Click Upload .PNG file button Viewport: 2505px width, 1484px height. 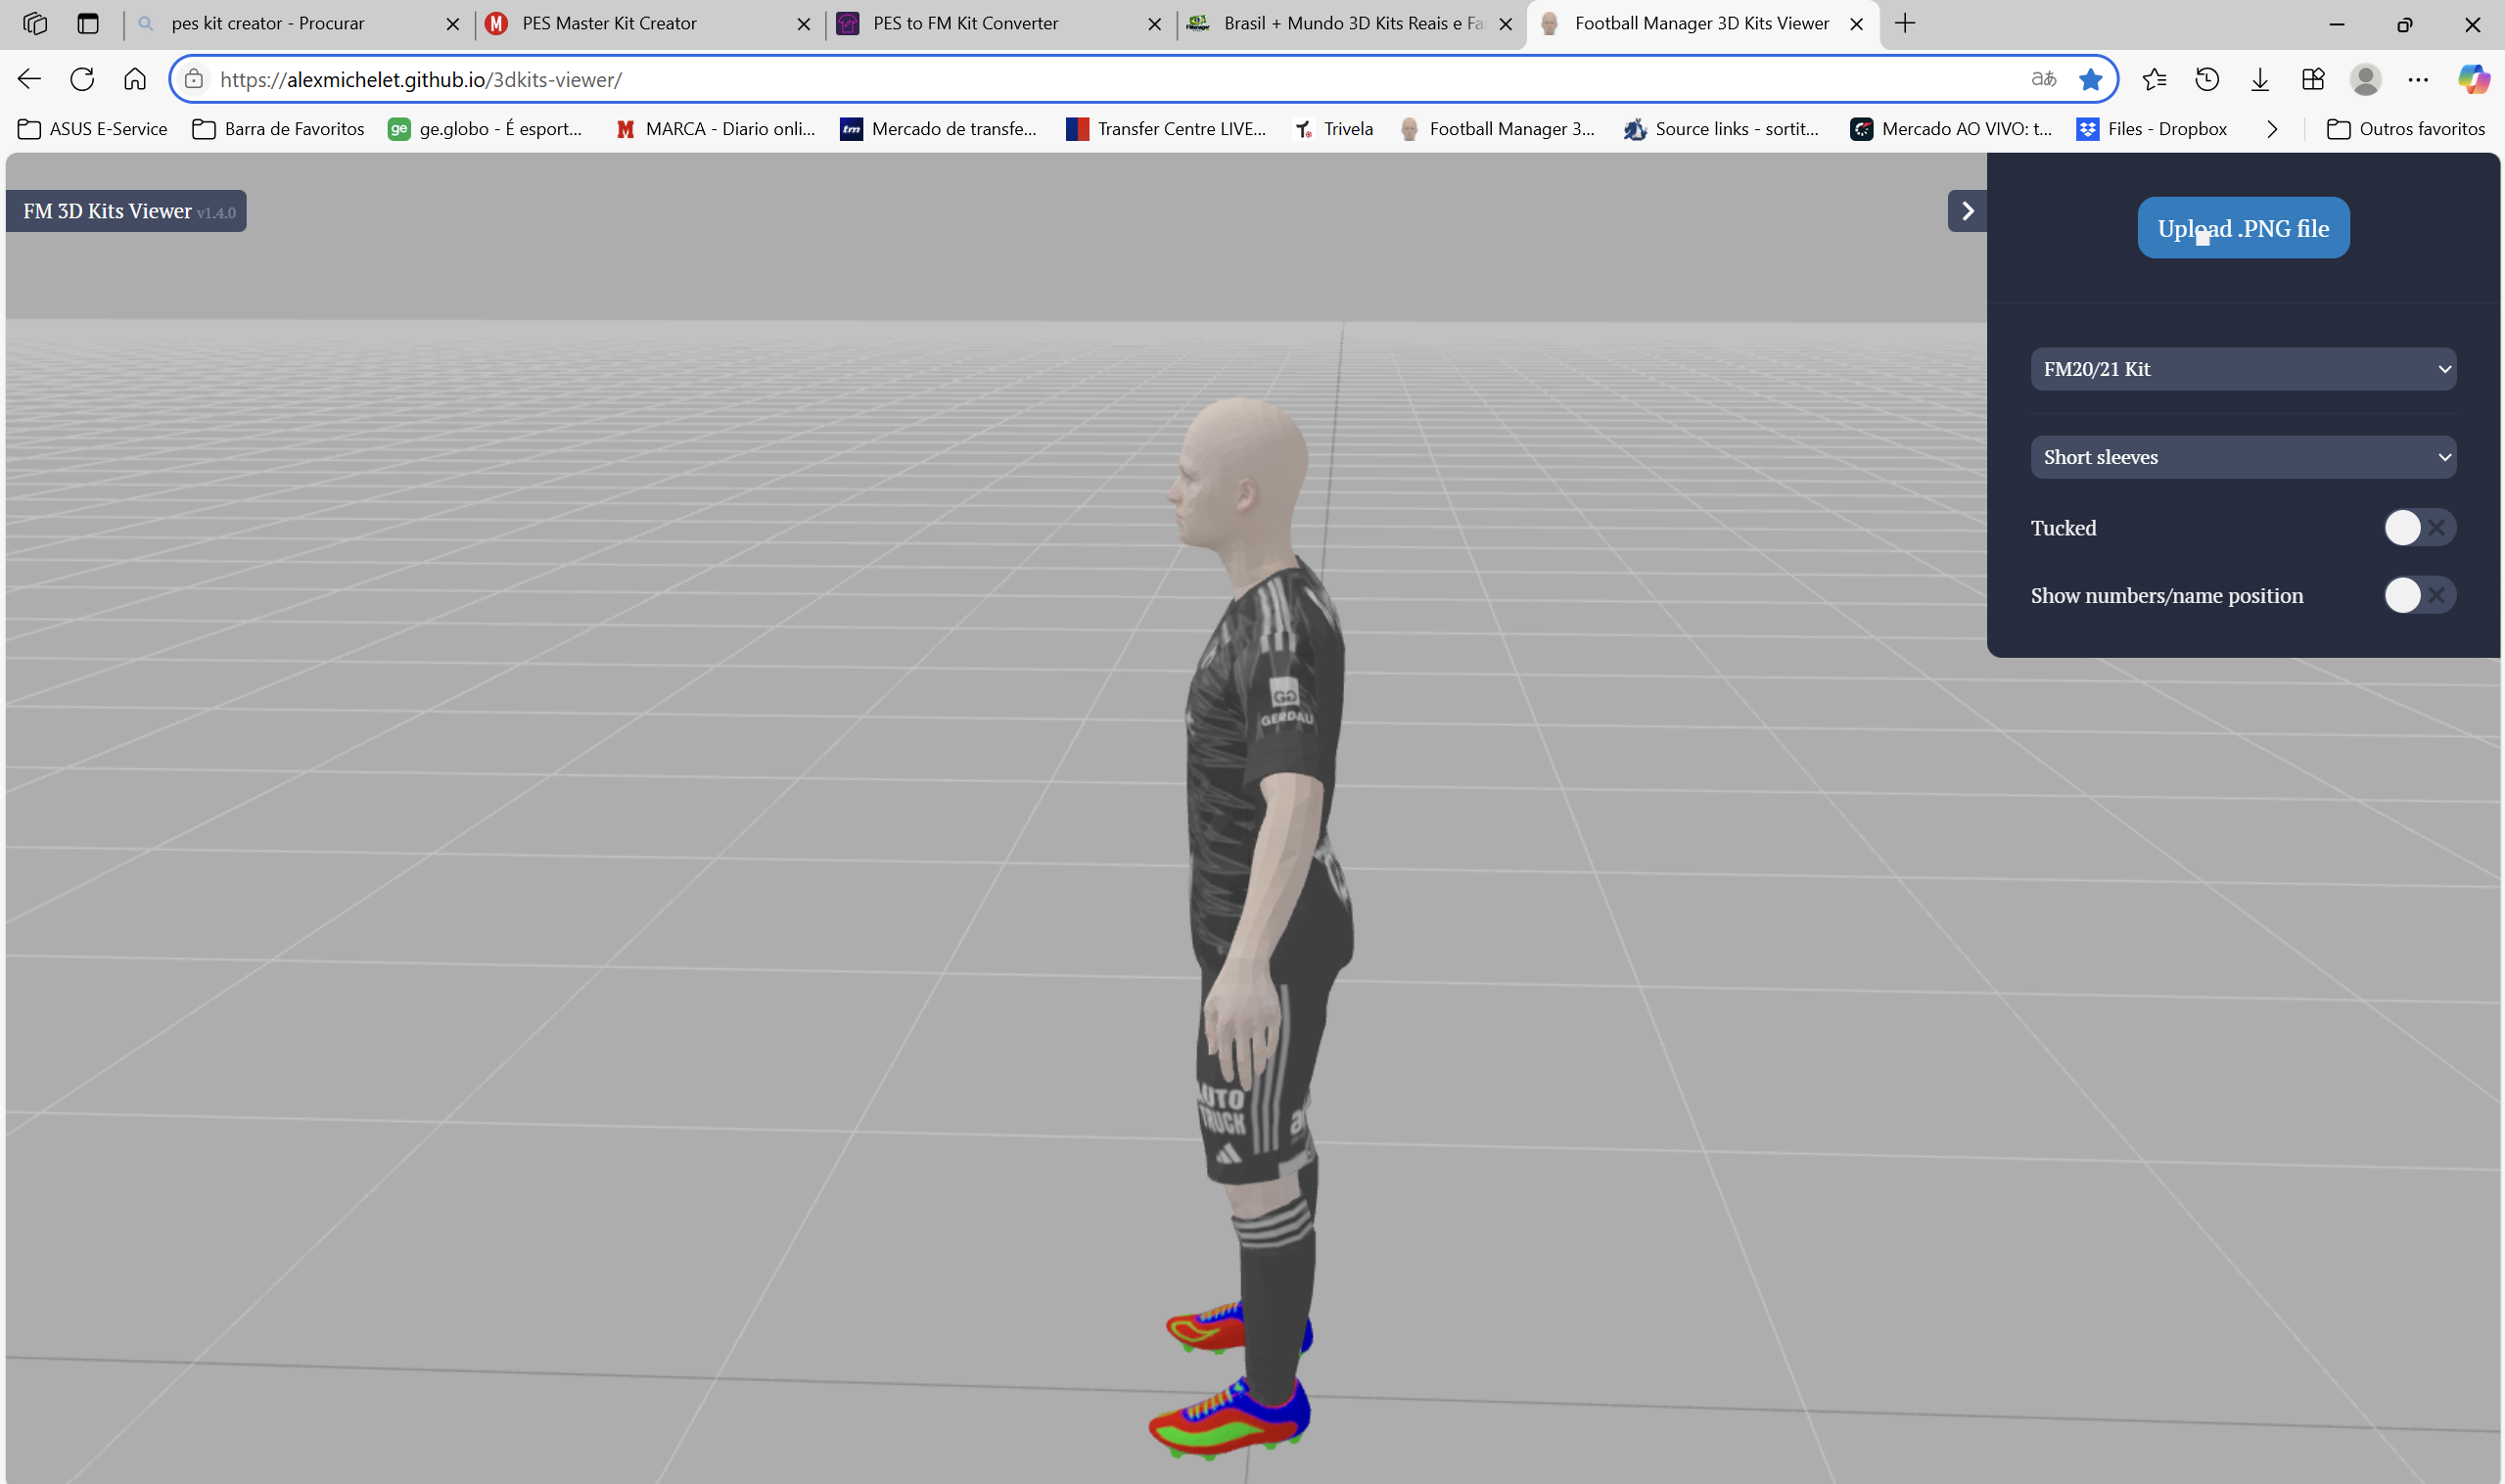tap(2242, 228)
